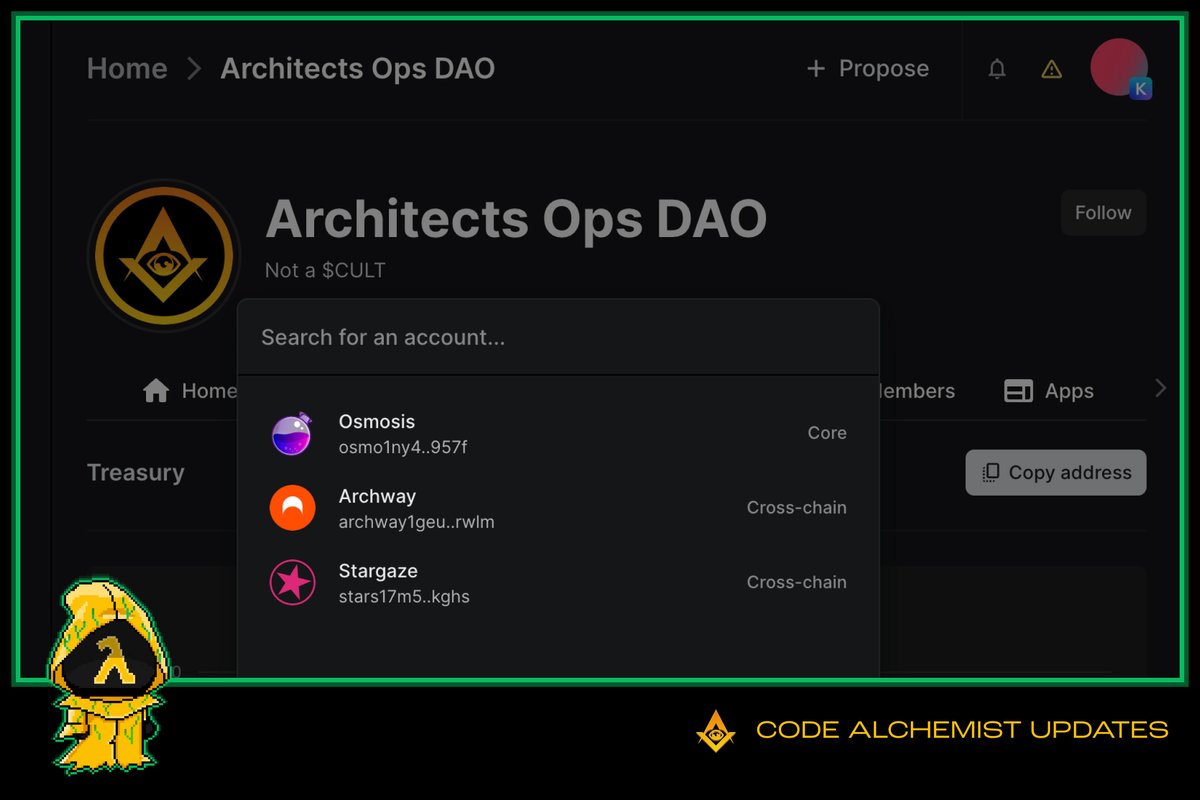1200x800 pixels.
Task: Click the Archway chain icon
Action: coord(293,508)
